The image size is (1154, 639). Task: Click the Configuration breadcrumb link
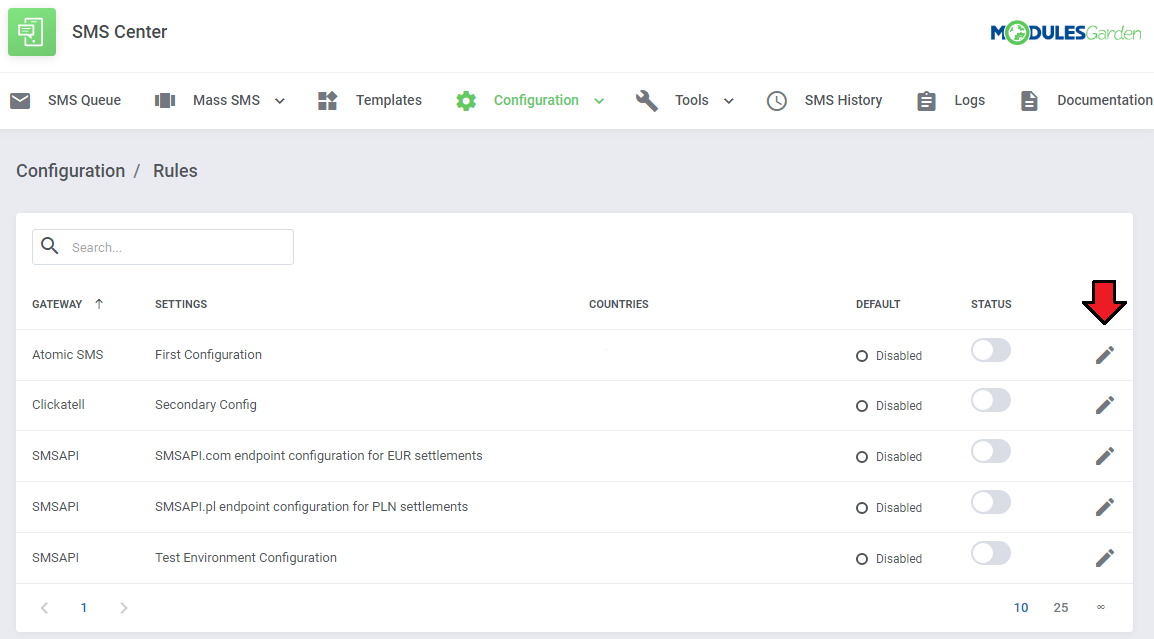tap(71, 171)
